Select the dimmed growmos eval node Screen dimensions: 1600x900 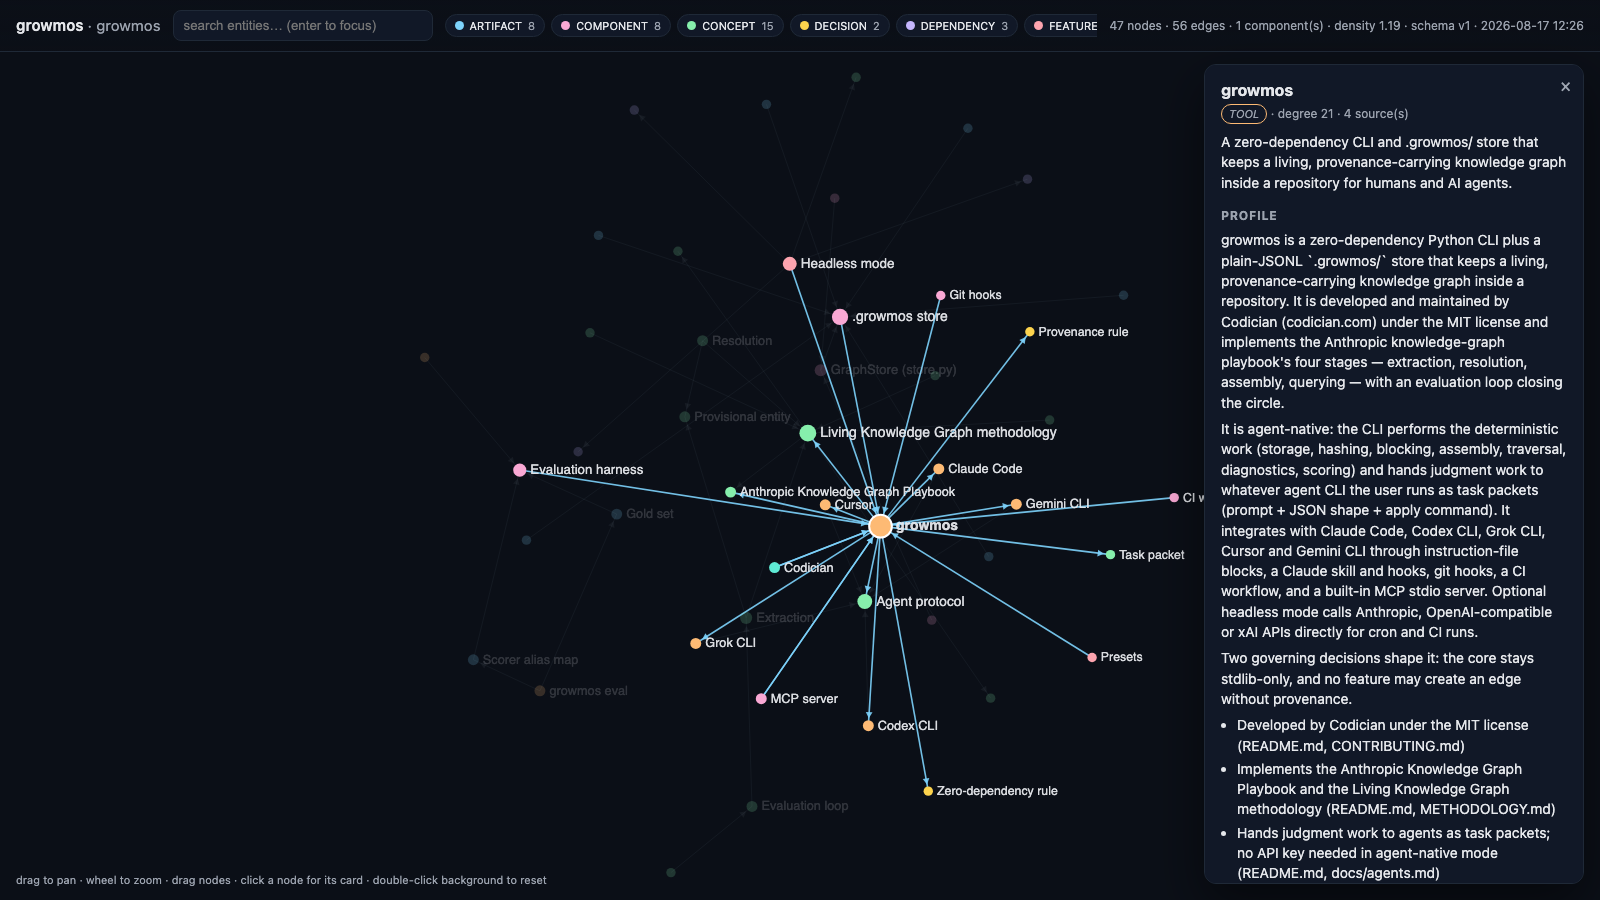540,691
